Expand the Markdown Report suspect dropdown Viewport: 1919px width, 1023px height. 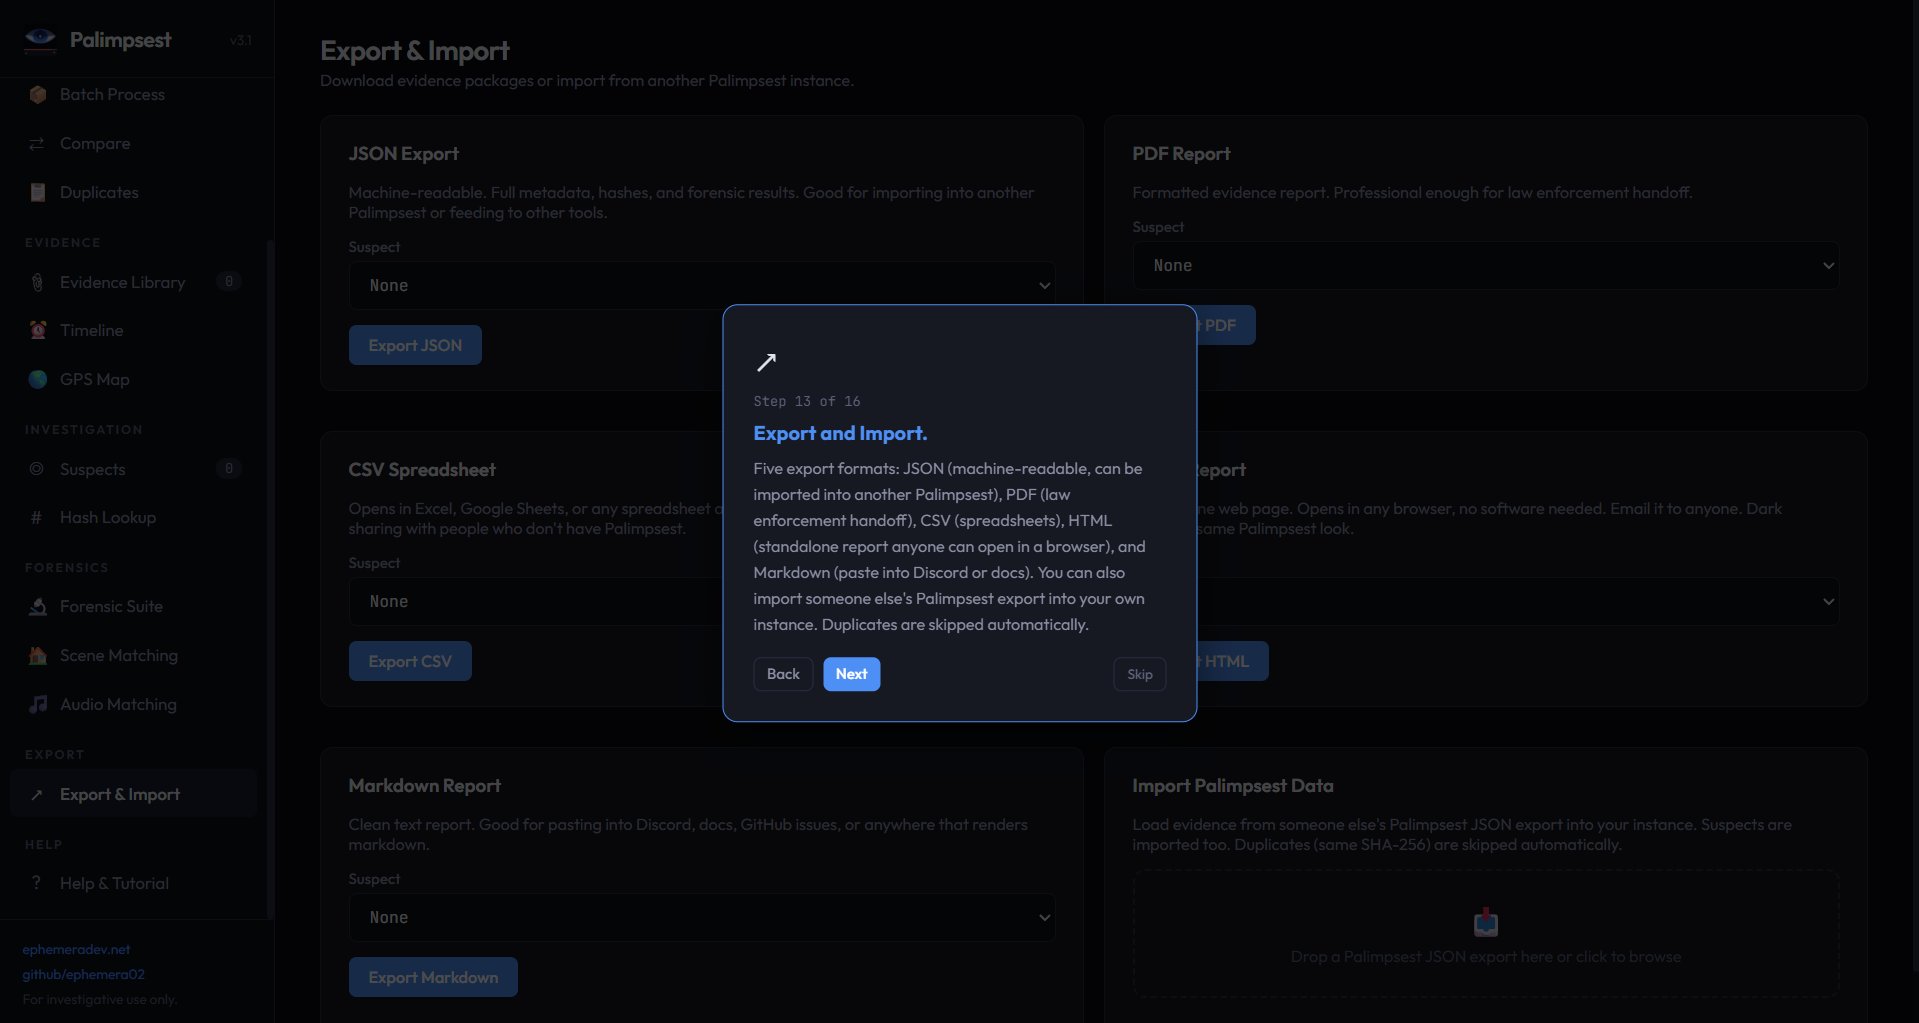pos(701,918)
